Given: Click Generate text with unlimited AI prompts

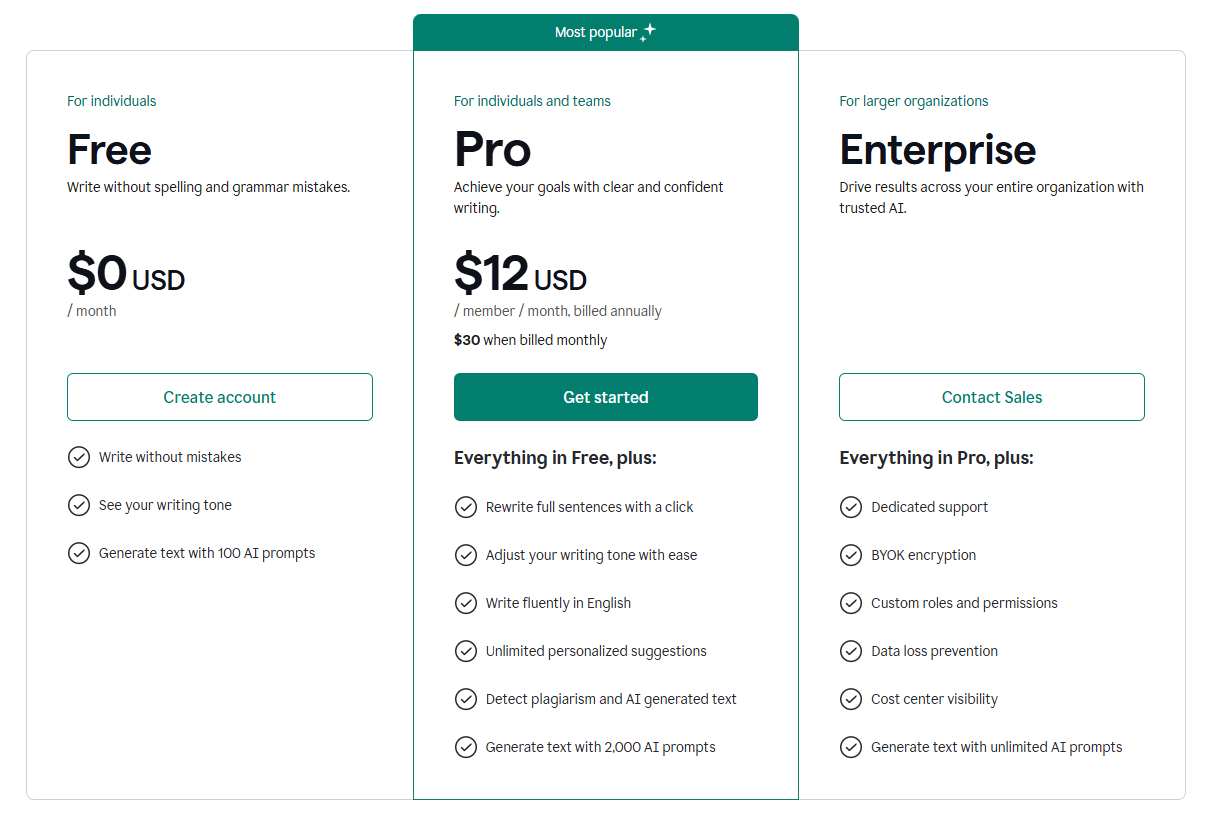Looking at the screenshot, I should 996,747.
